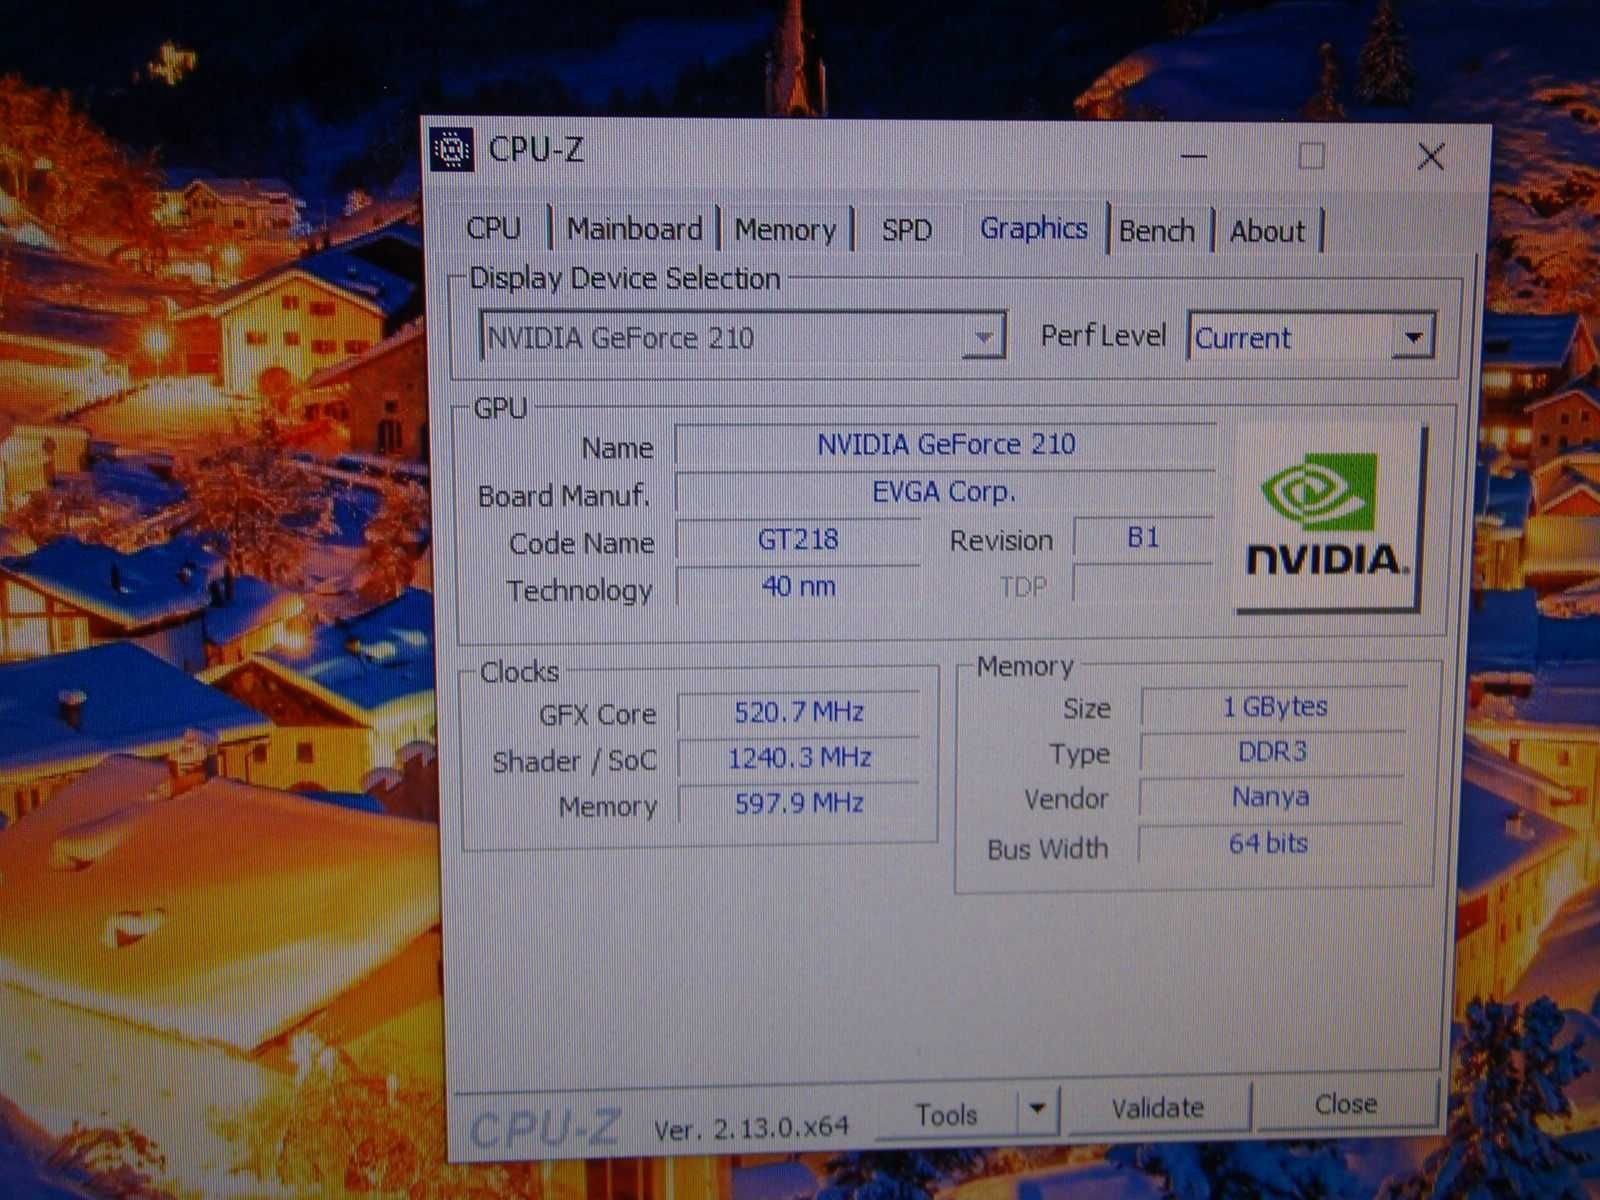Click the Technology value 40 nm
This screenshot has width=1600, height=1200.
(x=798, y=586)
